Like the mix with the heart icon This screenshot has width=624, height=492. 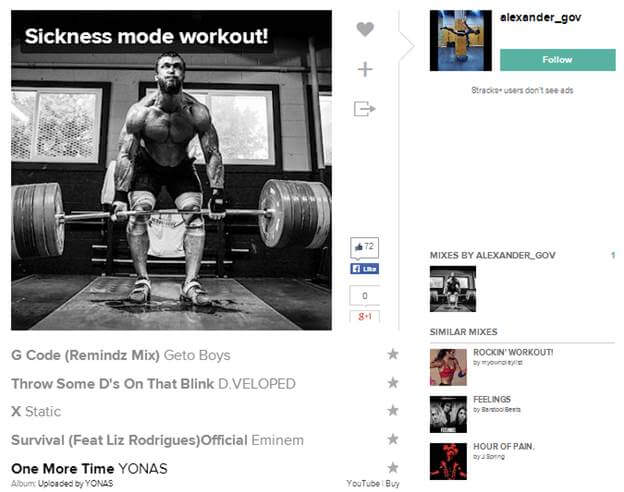[x=365, y=29]
